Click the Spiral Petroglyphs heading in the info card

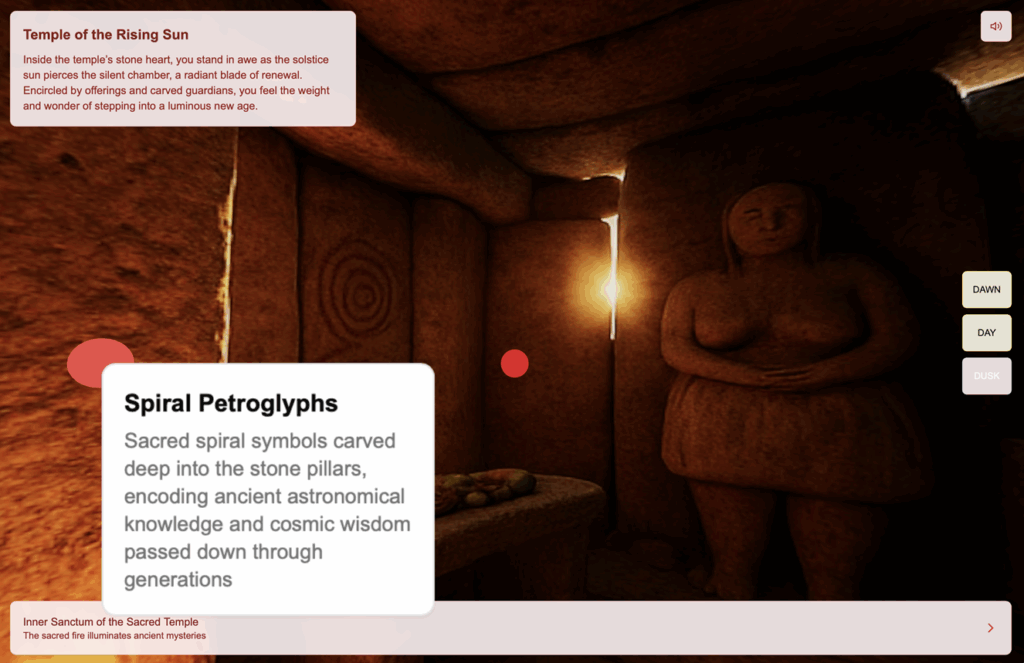click(x=230, y=403)
